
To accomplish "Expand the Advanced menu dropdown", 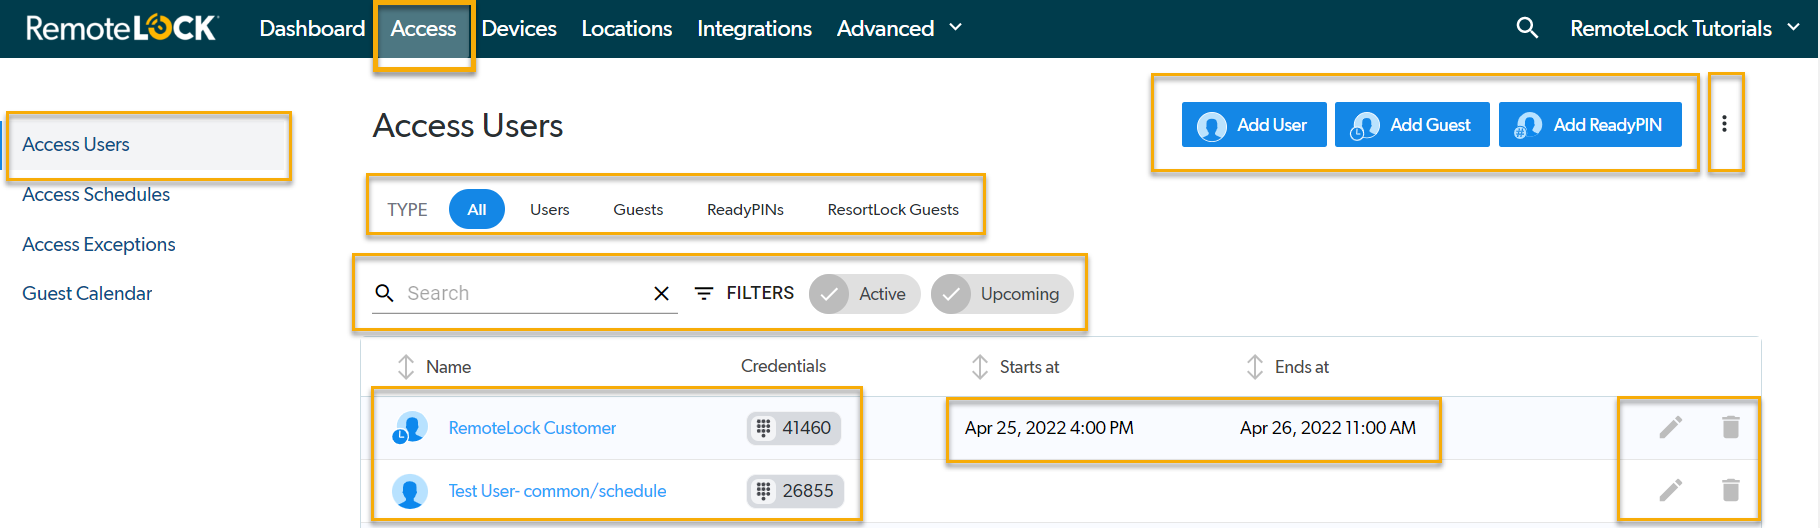I will click(x=899, y=28).
